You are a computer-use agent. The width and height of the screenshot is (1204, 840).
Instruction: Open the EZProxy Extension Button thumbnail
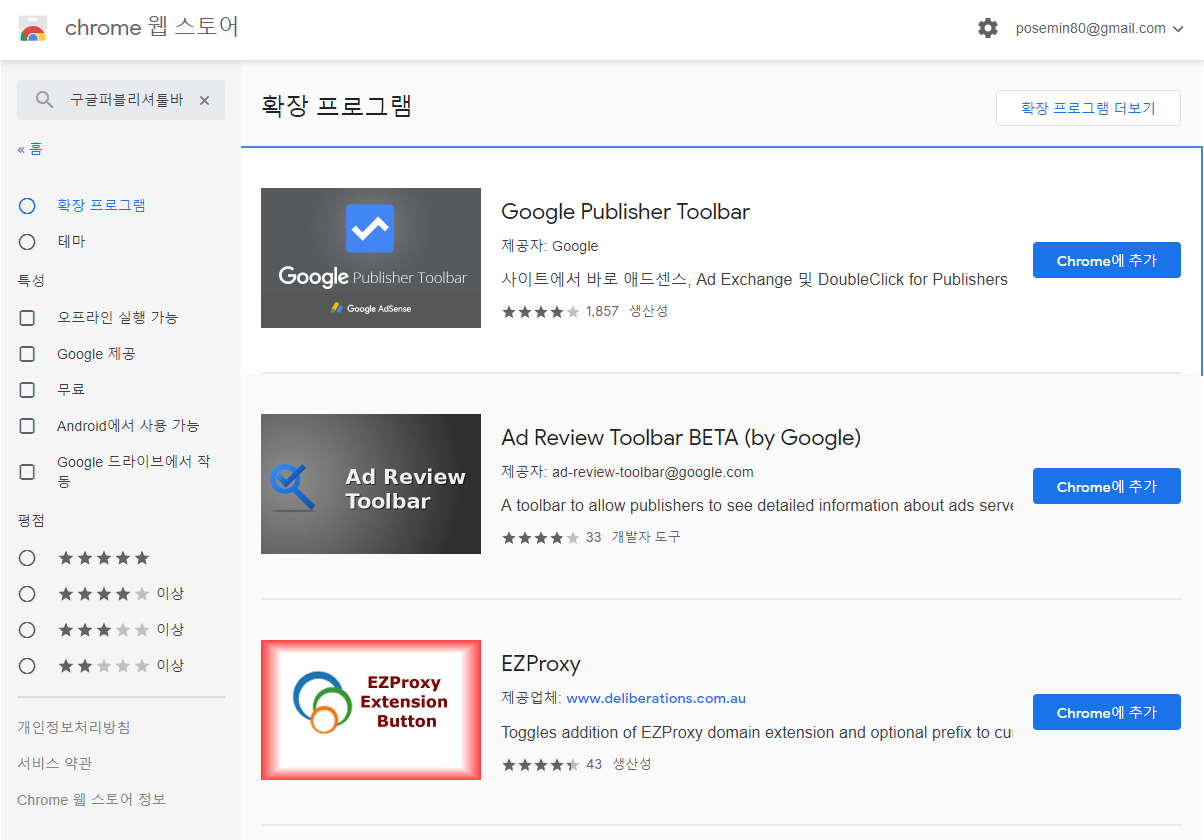click(x=371, y=710)
